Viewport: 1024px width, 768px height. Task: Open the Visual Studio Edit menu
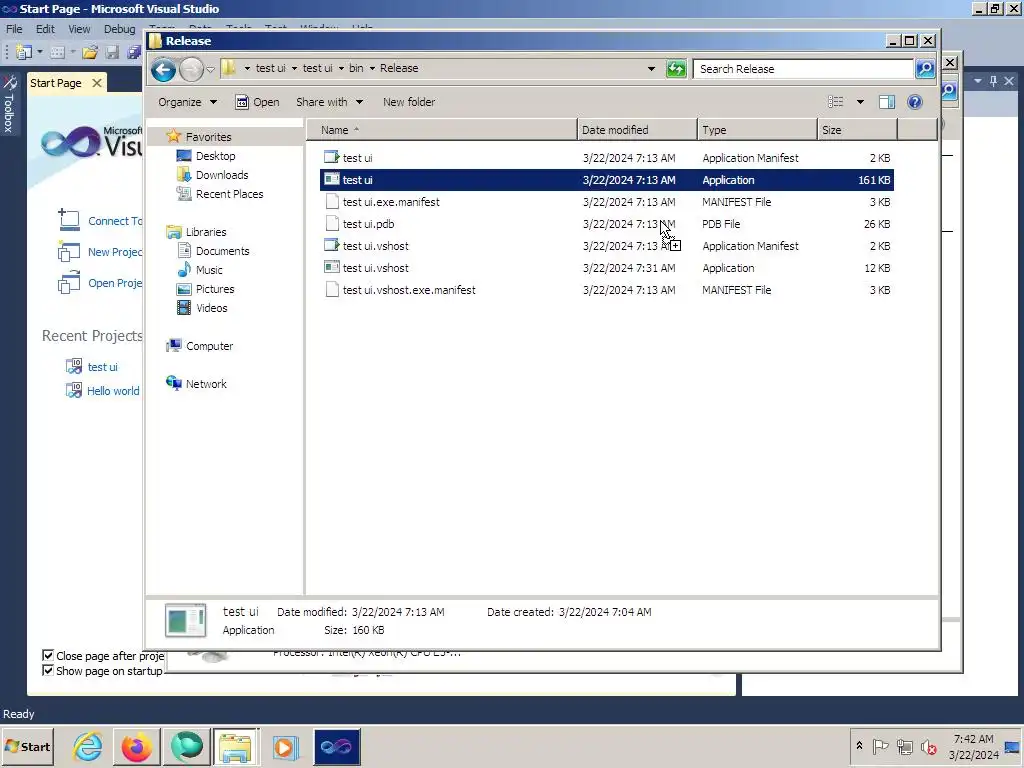[45, 29]
